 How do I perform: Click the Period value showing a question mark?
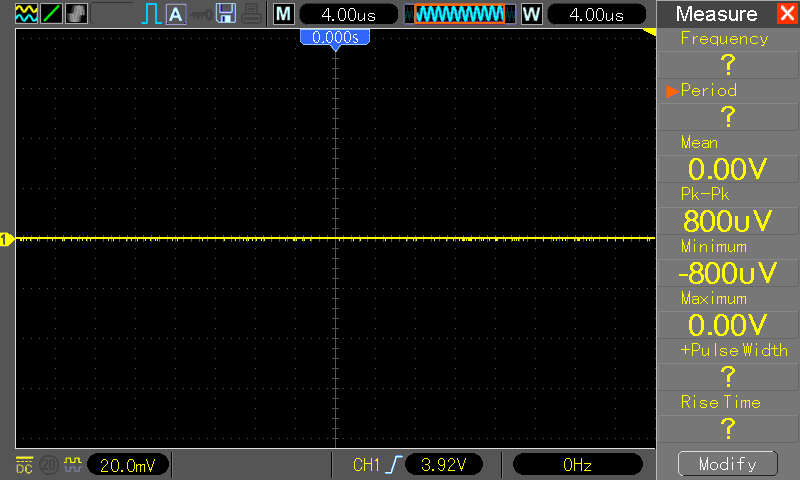728,117
